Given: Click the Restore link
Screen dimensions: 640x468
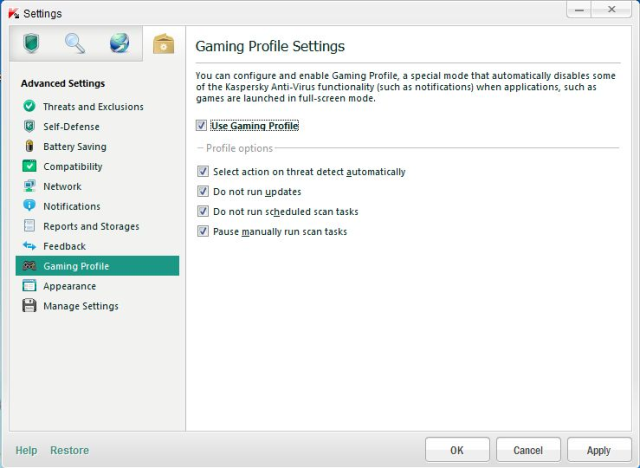Looking at the screenshot, I should click(69, 451).
